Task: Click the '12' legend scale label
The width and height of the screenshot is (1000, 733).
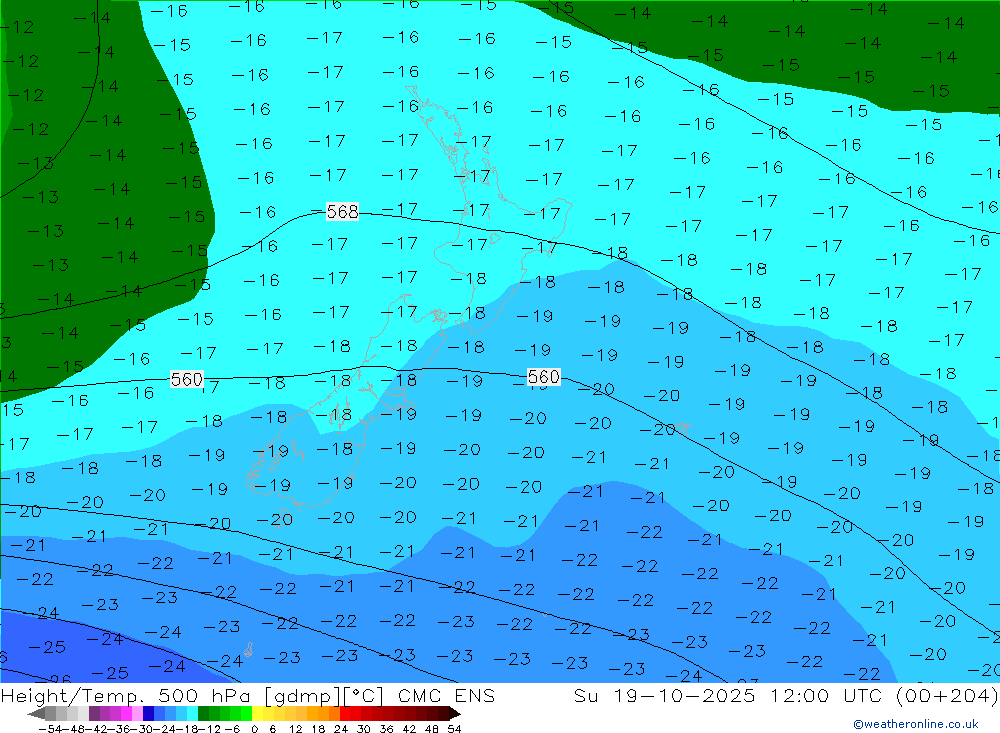Action: (x=295, y=729)
